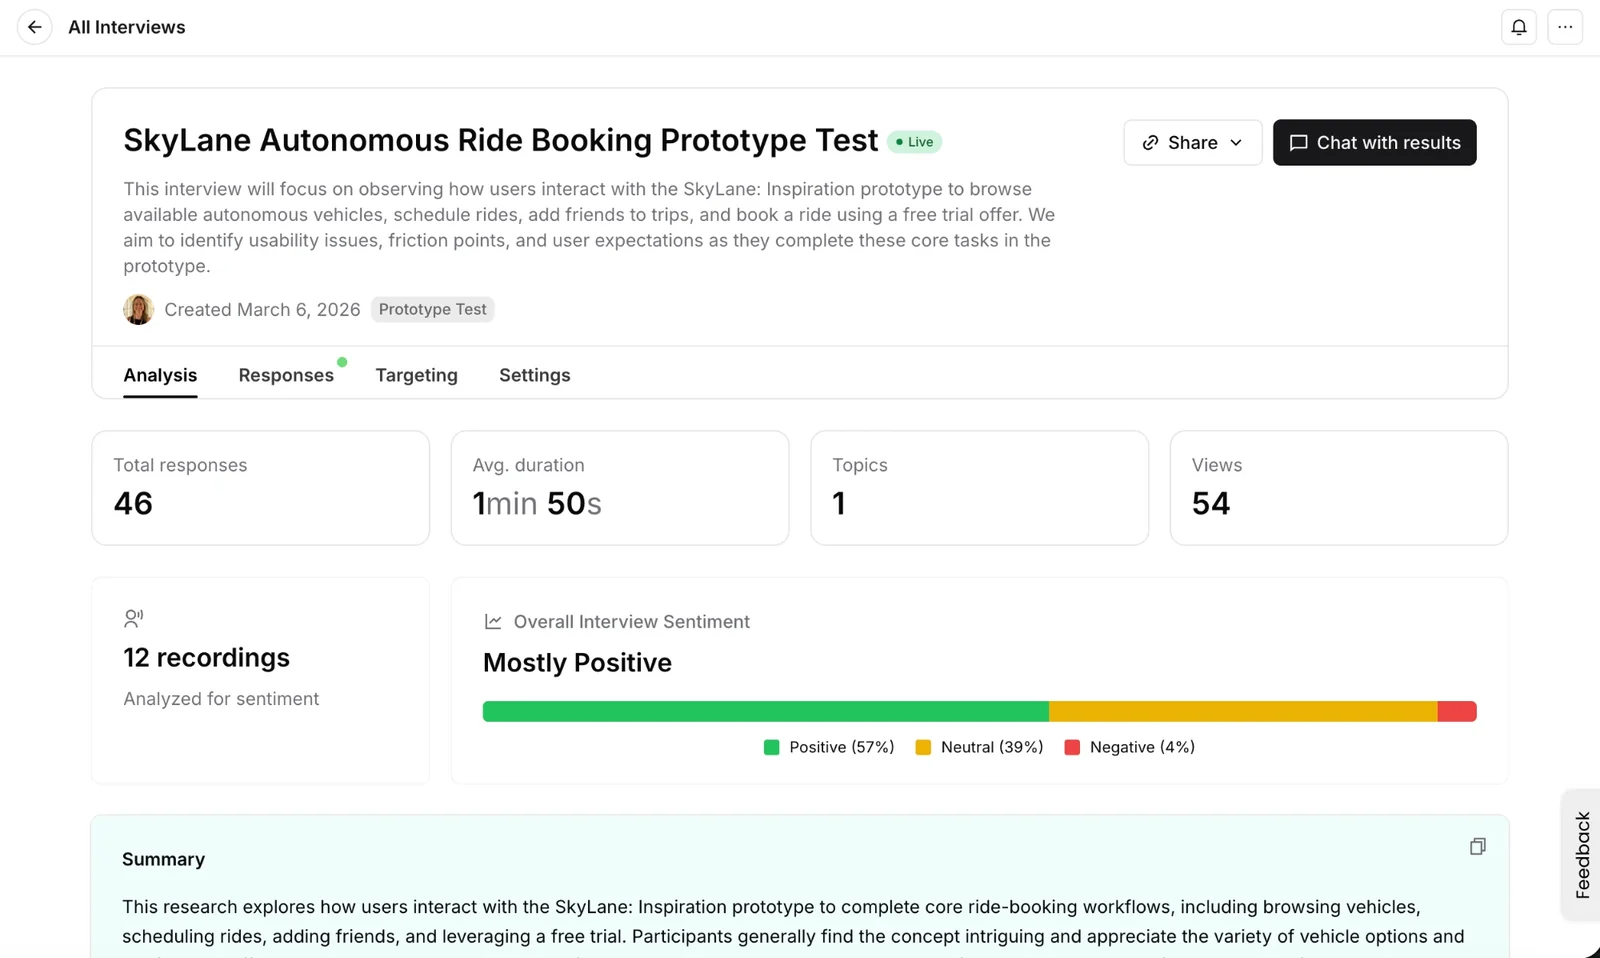Select the Avg. duration value
The width and height of the screenshot is (1600, 958).
coord(537,503)
